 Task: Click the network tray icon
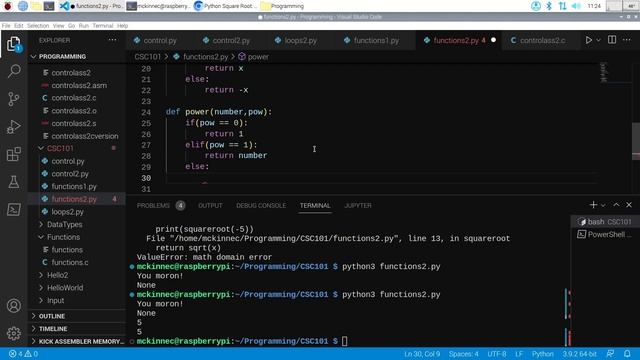coord(562,6)
